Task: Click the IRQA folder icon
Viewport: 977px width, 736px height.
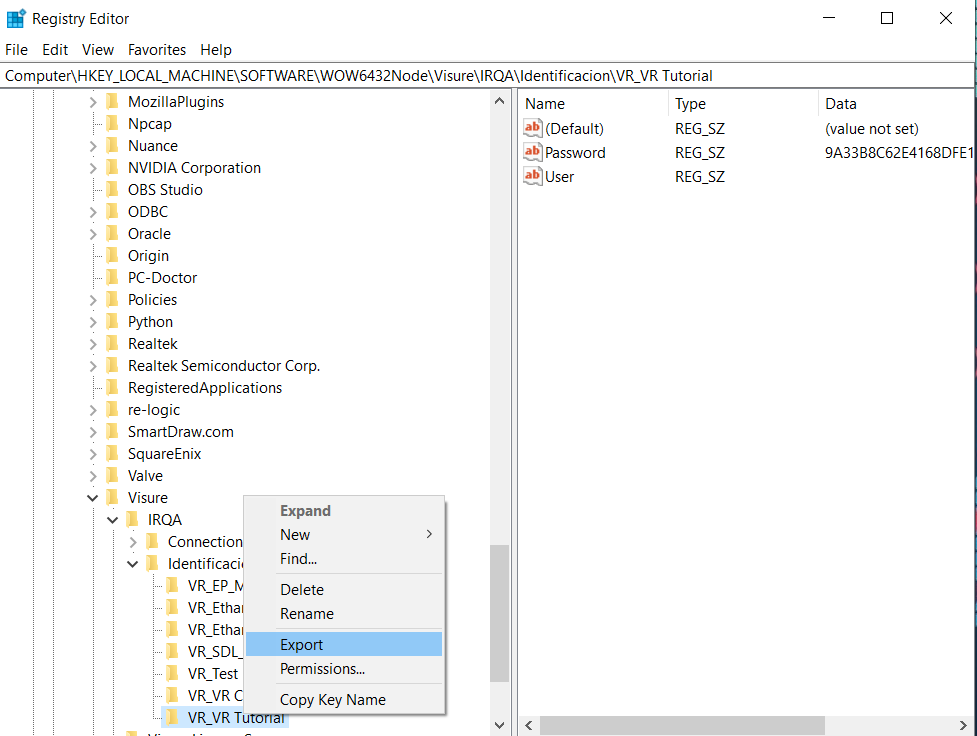Action: pyautogui.click(x=133, y=519)
